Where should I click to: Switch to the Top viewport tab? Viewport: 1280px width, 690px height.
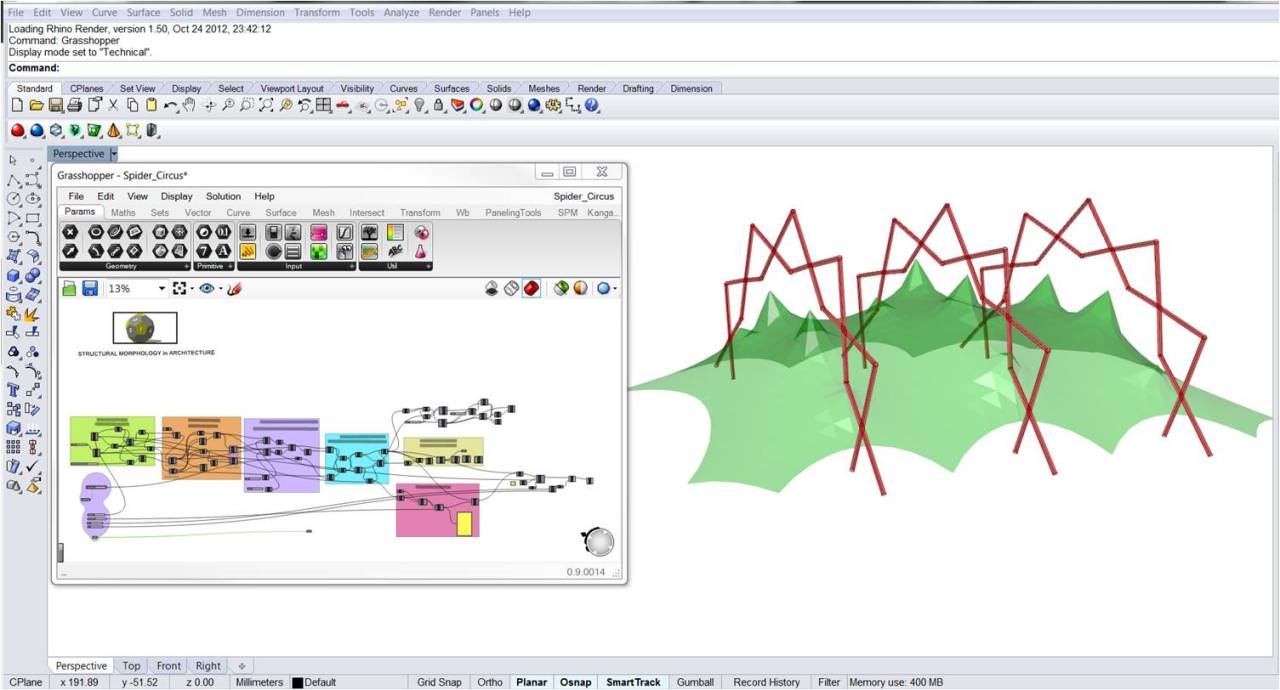coord(132,666)
